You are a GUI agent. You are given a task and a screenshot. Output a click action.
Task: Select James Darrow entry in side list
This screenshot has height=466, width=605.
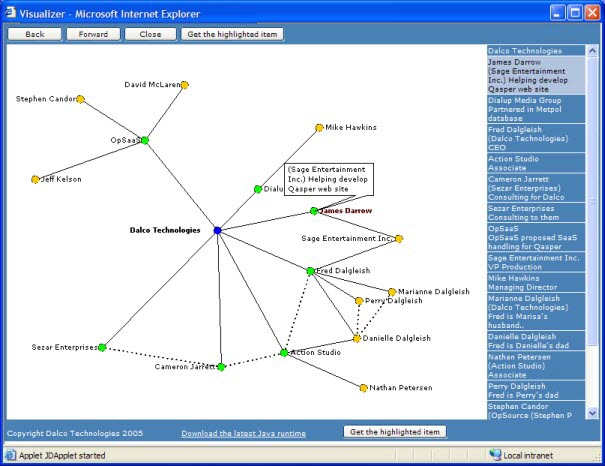536,76
